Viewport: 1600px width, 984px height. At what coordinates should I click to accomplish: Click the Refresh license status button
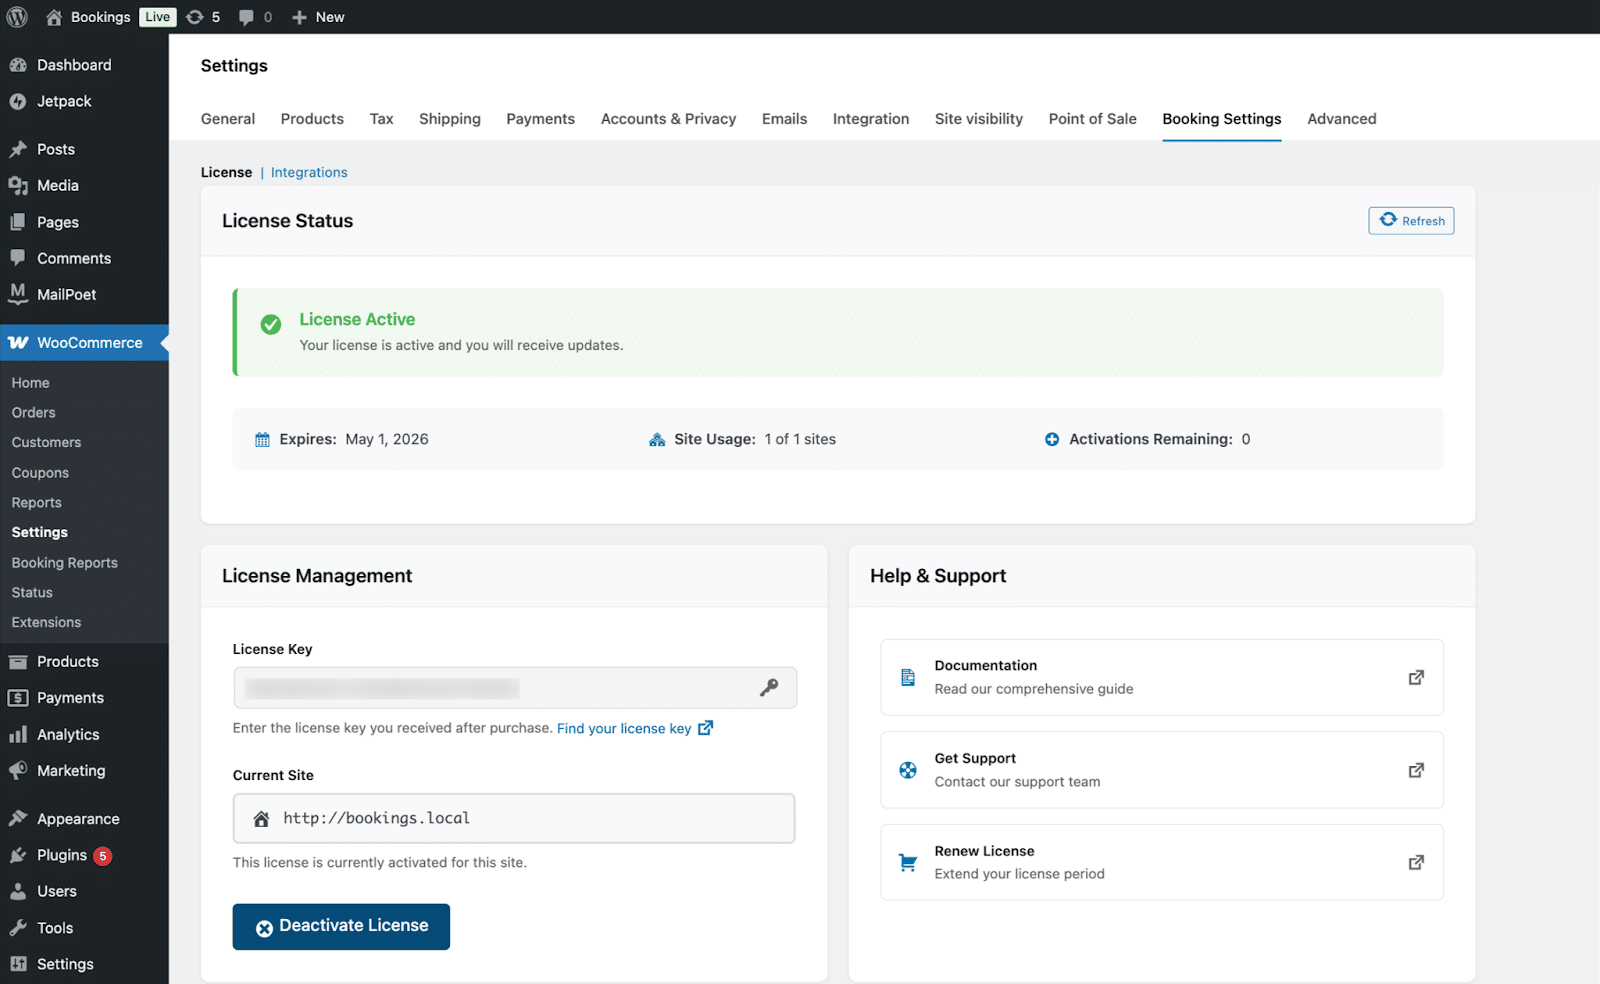click(1411, 220)
